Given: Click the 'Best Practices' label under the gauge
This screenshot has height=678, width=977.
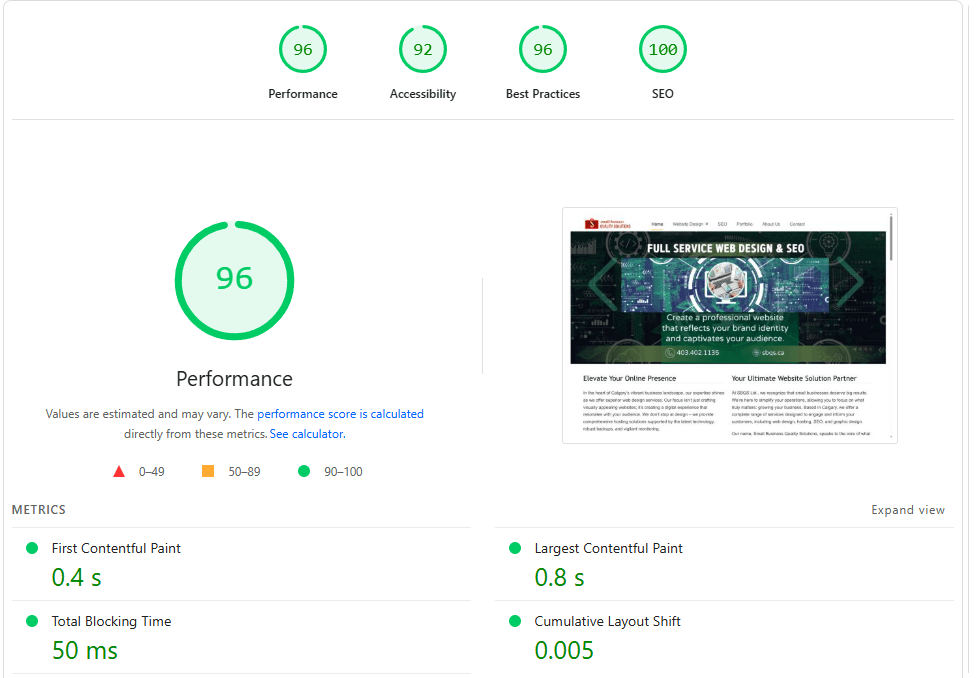Looking at the screenshot, I should coord(543,94).
